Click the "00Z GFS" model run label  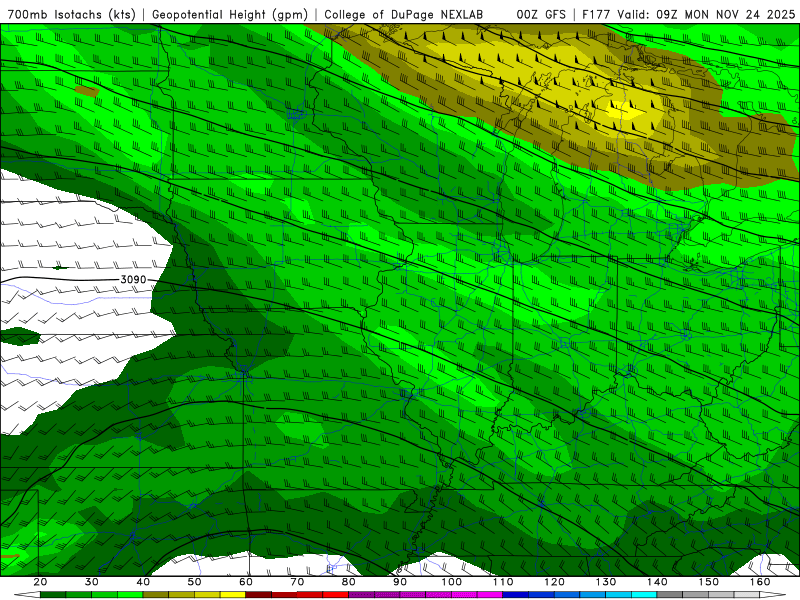(x=541, y=14)
